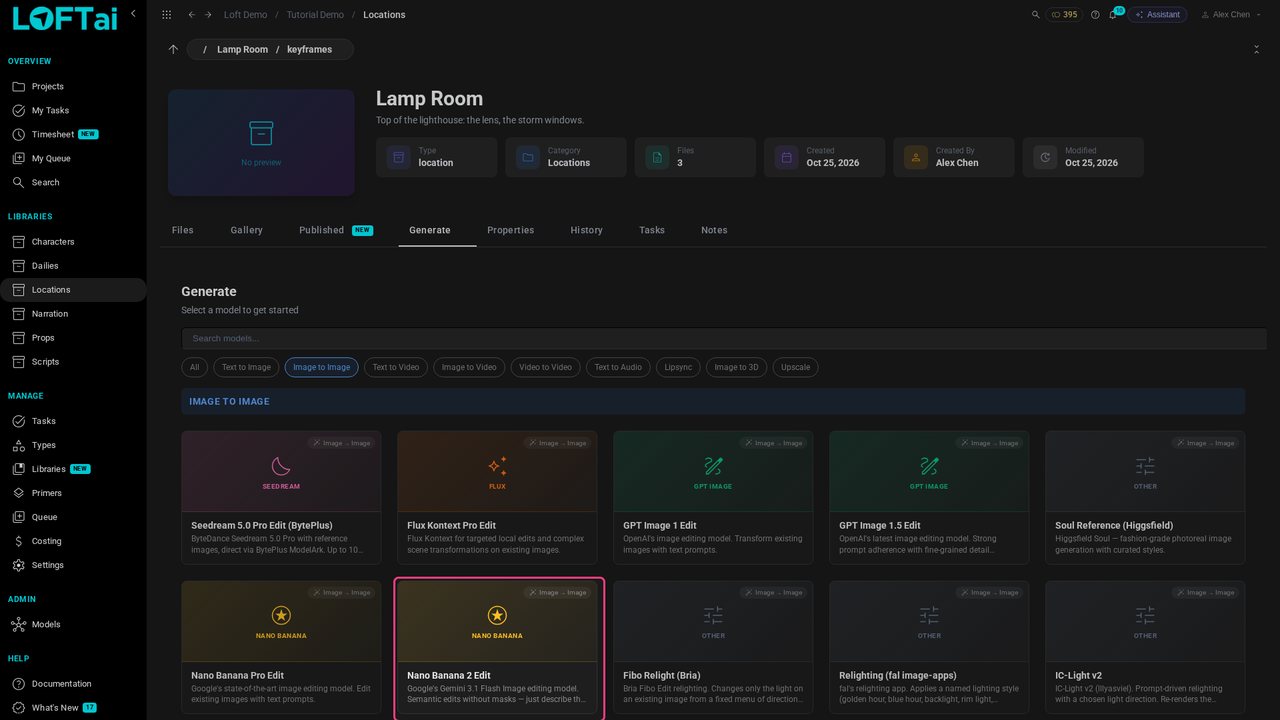The width and height of the screenshot is (1280, 720).
Task: Go up one level with arrow icon
Action: [173, 49]
